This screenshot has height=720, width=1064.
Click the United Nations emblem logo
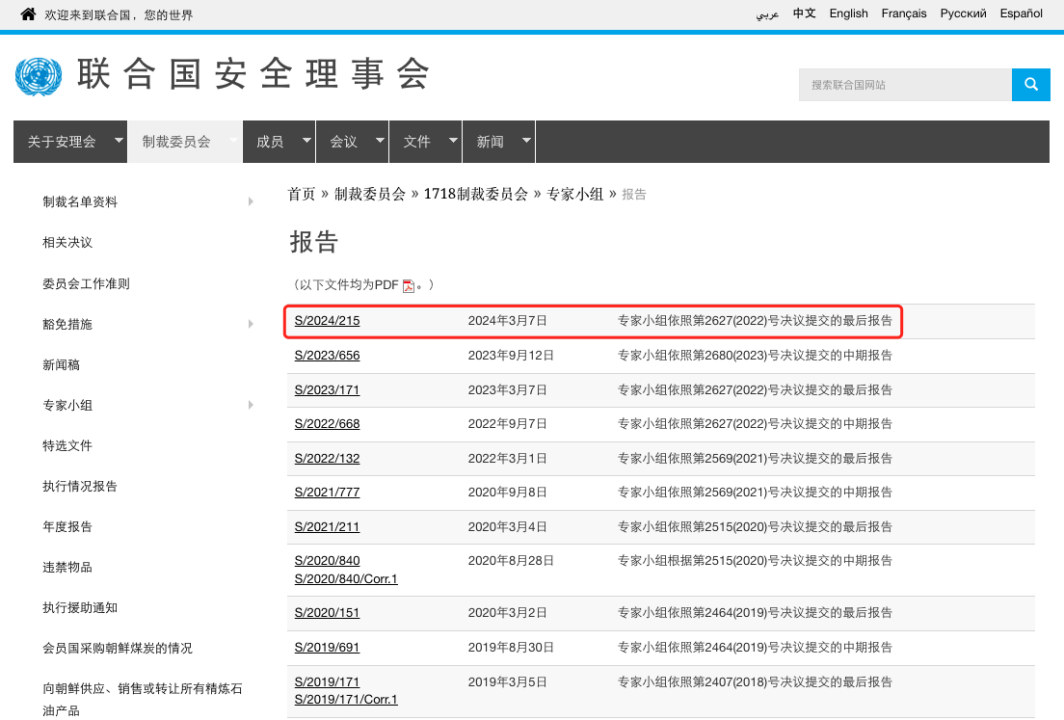[38, 77]
